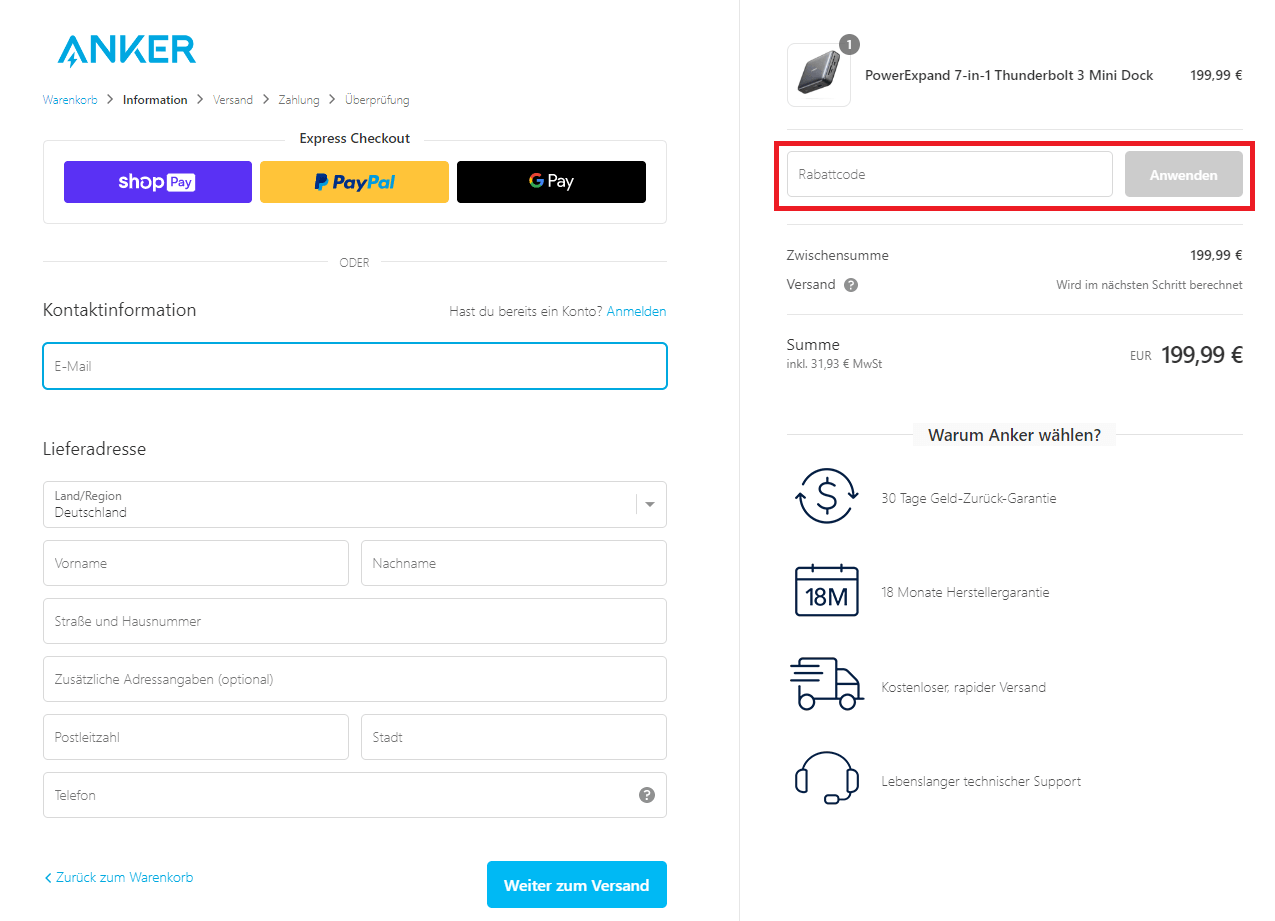Focus the Postleitzahl input field
1275x921 pixels.
(x=196, y=737)
